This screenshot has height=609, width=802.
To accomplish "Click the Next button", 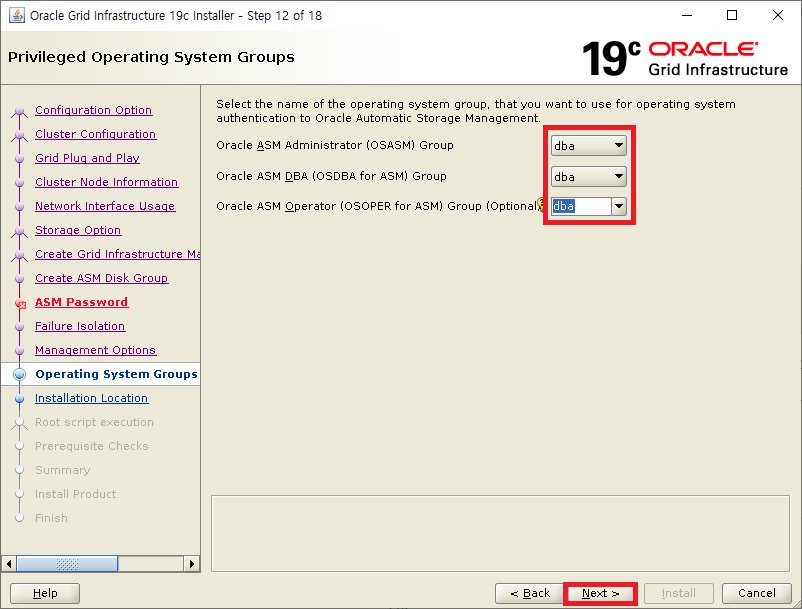I will [600, 593].
